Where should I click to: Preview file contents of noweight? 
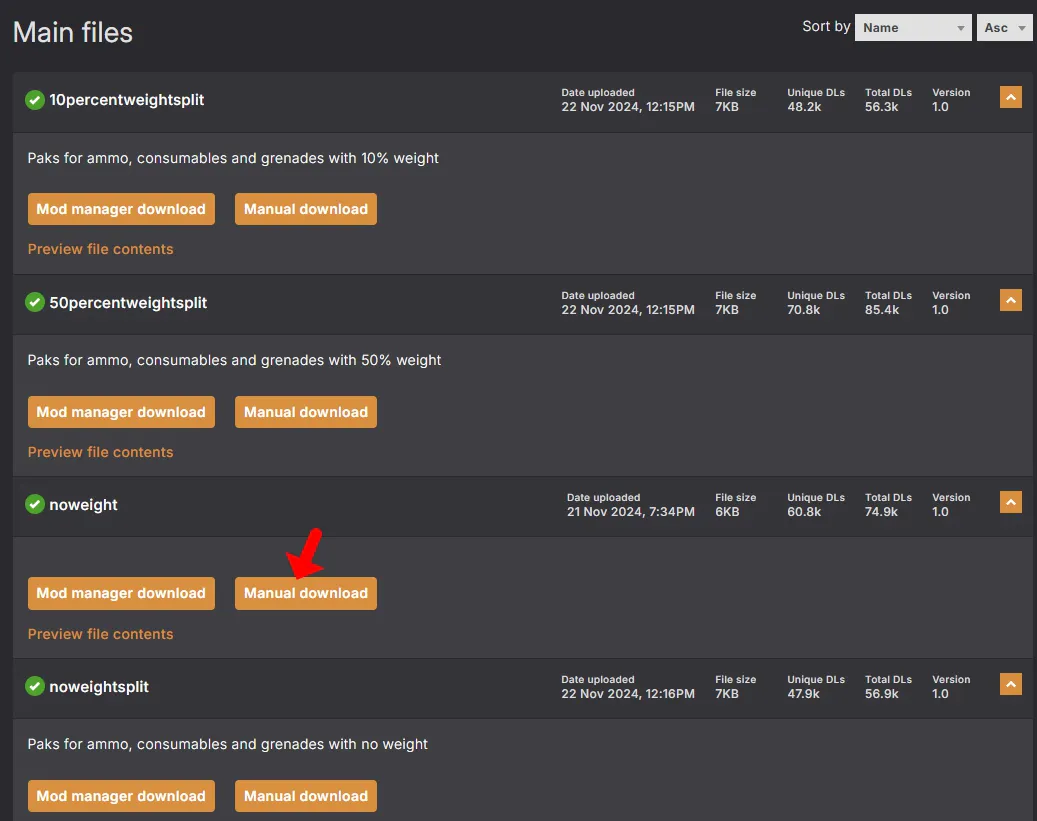(x=101, y=634)
